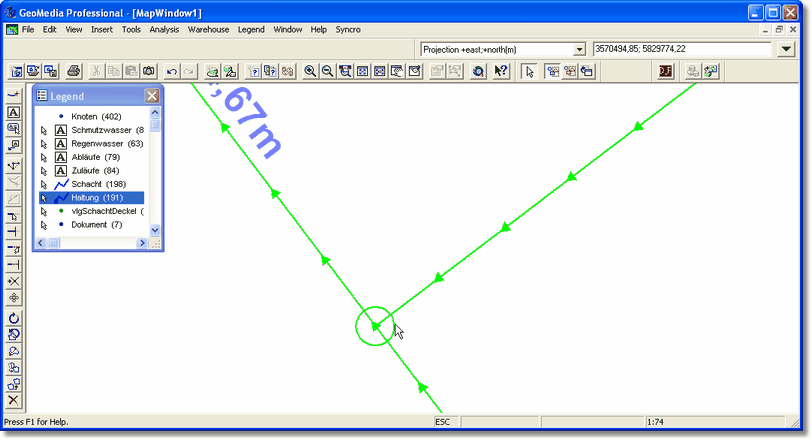Expand the coordinate readout dropdown arrow
This screenshot has height=440, width=812.
click(x=785, y=49)
